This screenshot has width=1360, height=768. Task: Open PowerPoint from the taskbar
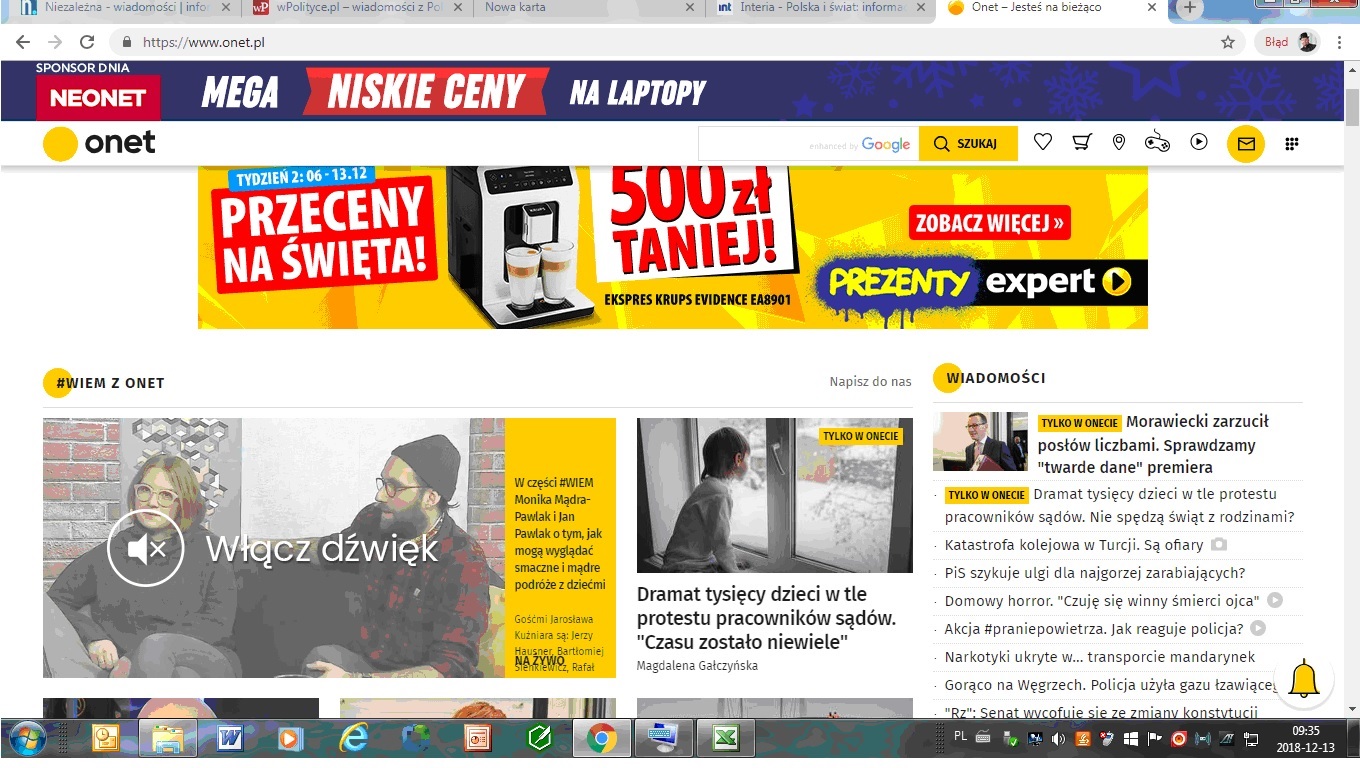(478, 739)
